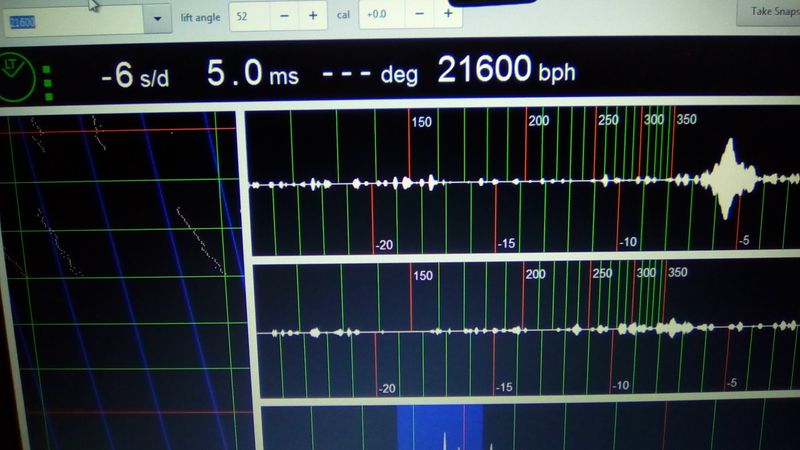800x450 pixels.
Task: Click the 350 marker in the second waveform
Action: tap(677, 272)
